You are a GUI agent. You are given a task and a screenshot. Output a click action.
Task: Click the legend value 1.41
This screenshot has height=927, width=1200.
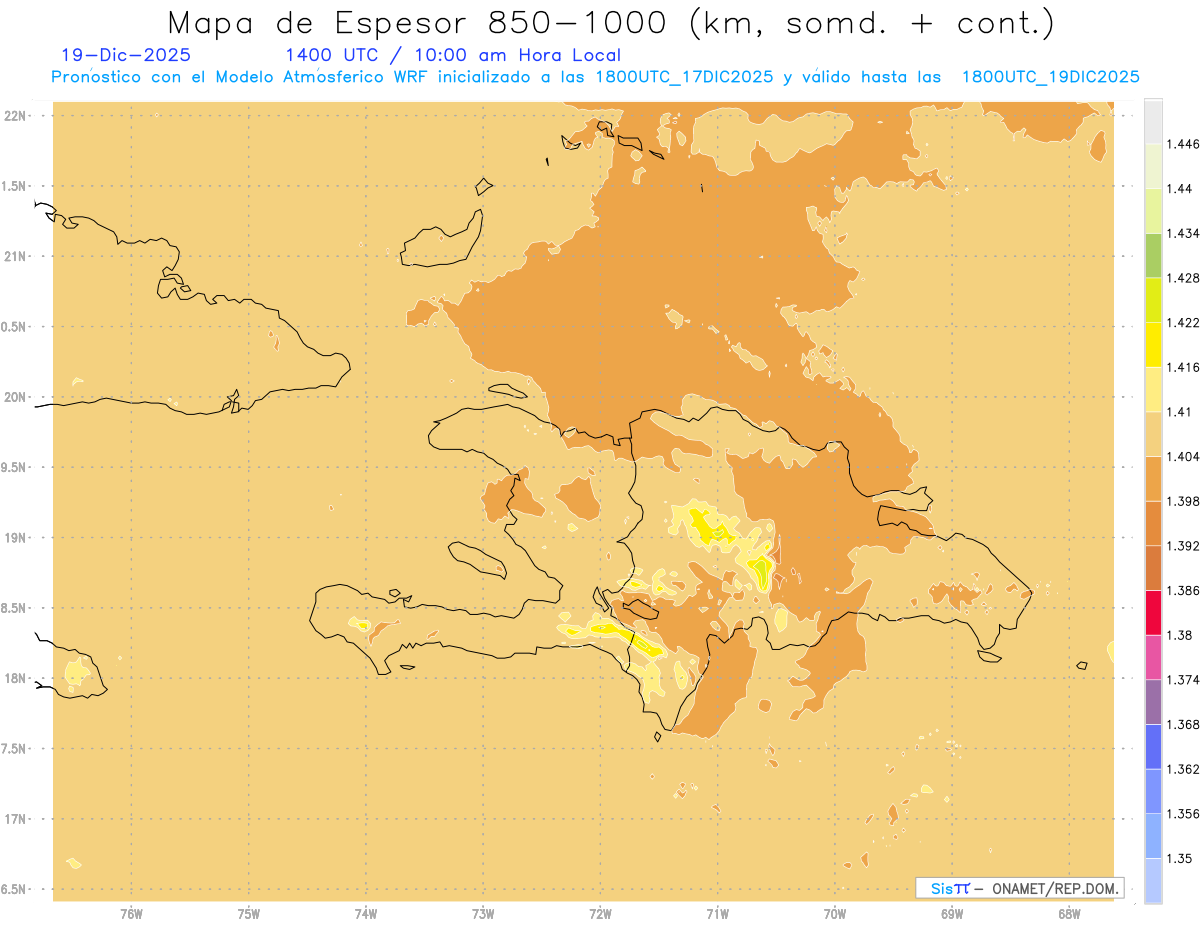tap(1180, 412)
